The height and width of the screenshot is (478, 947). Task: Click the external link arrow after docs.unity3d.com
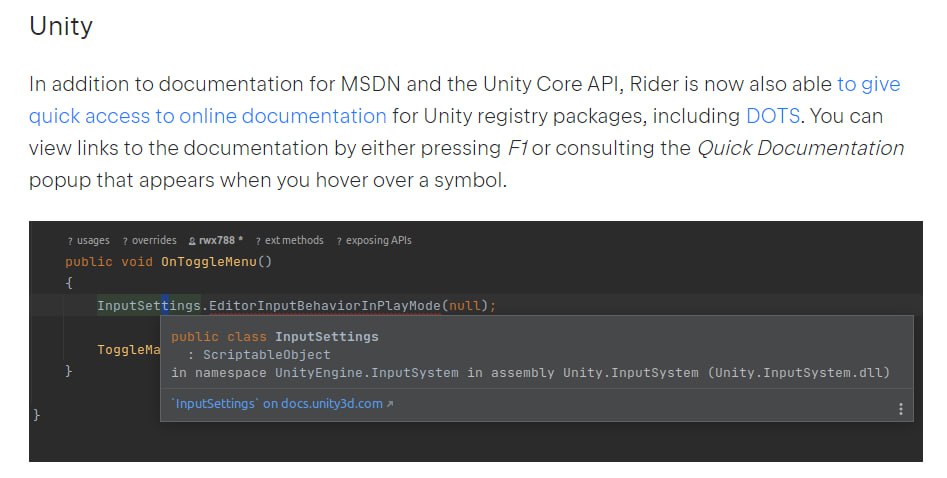pyautogui.click(x=390, y=404)
